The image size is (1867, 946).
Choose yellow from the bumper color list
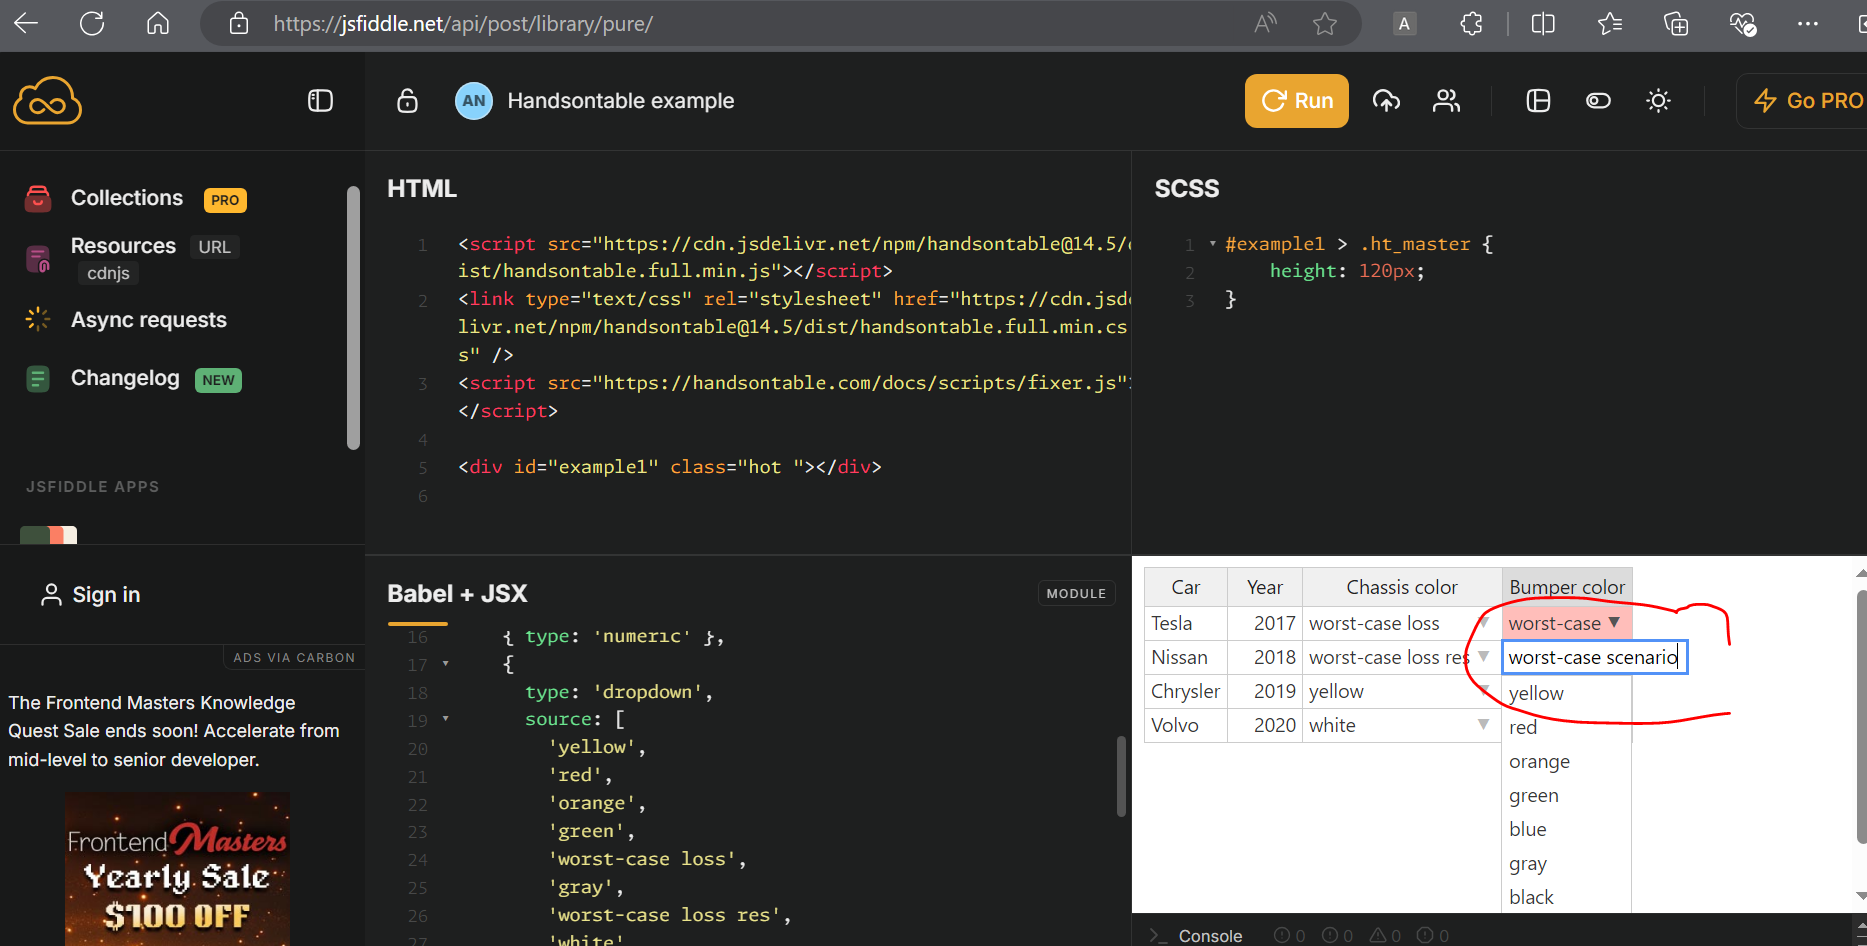1567,693
